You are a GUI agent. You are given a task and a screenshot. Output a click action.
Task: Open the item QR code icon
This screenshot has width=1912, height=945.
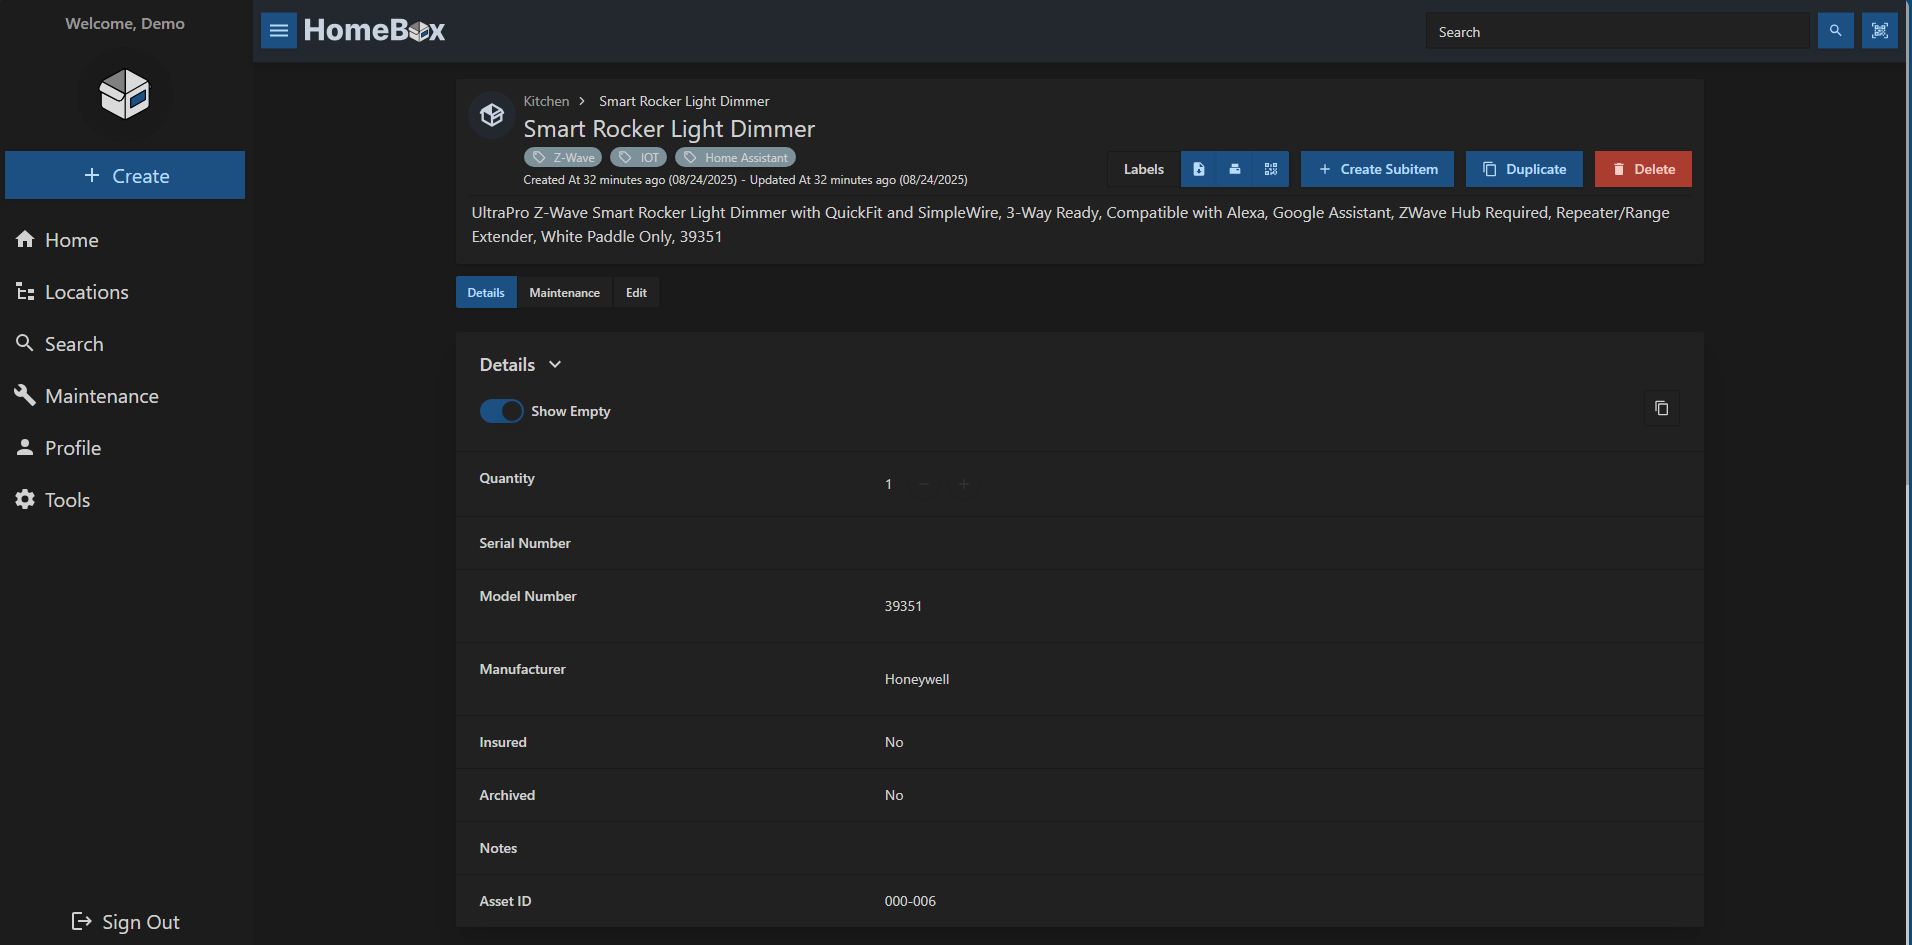(1270, 169)
